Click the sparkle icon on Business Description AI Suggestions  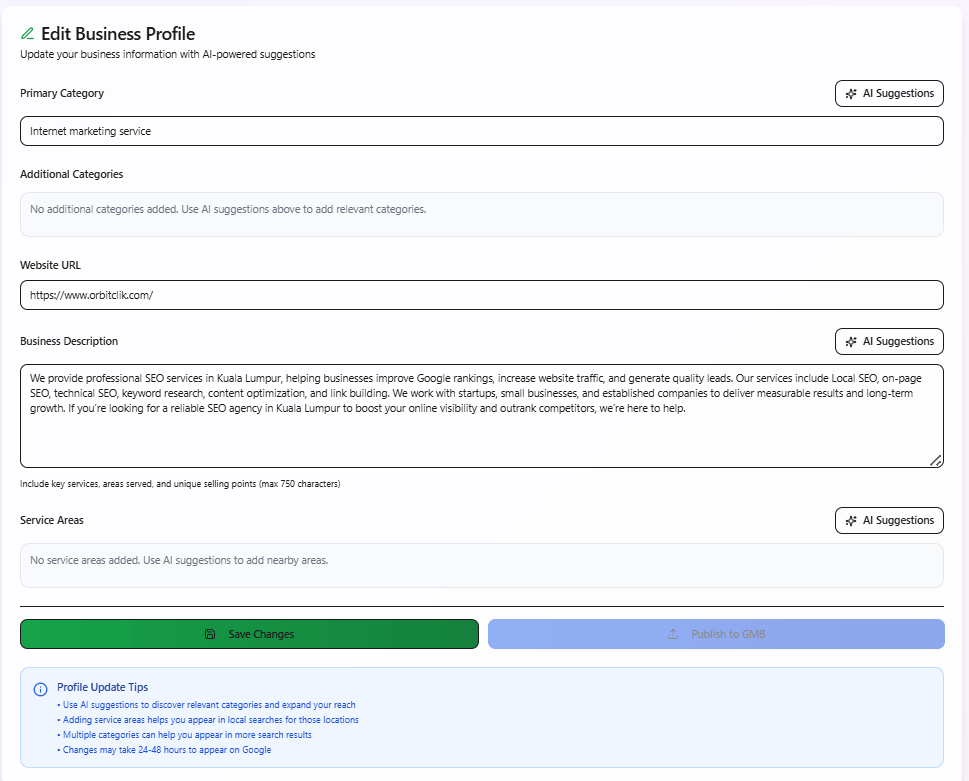pyautogui.click(x=852, y=341)
